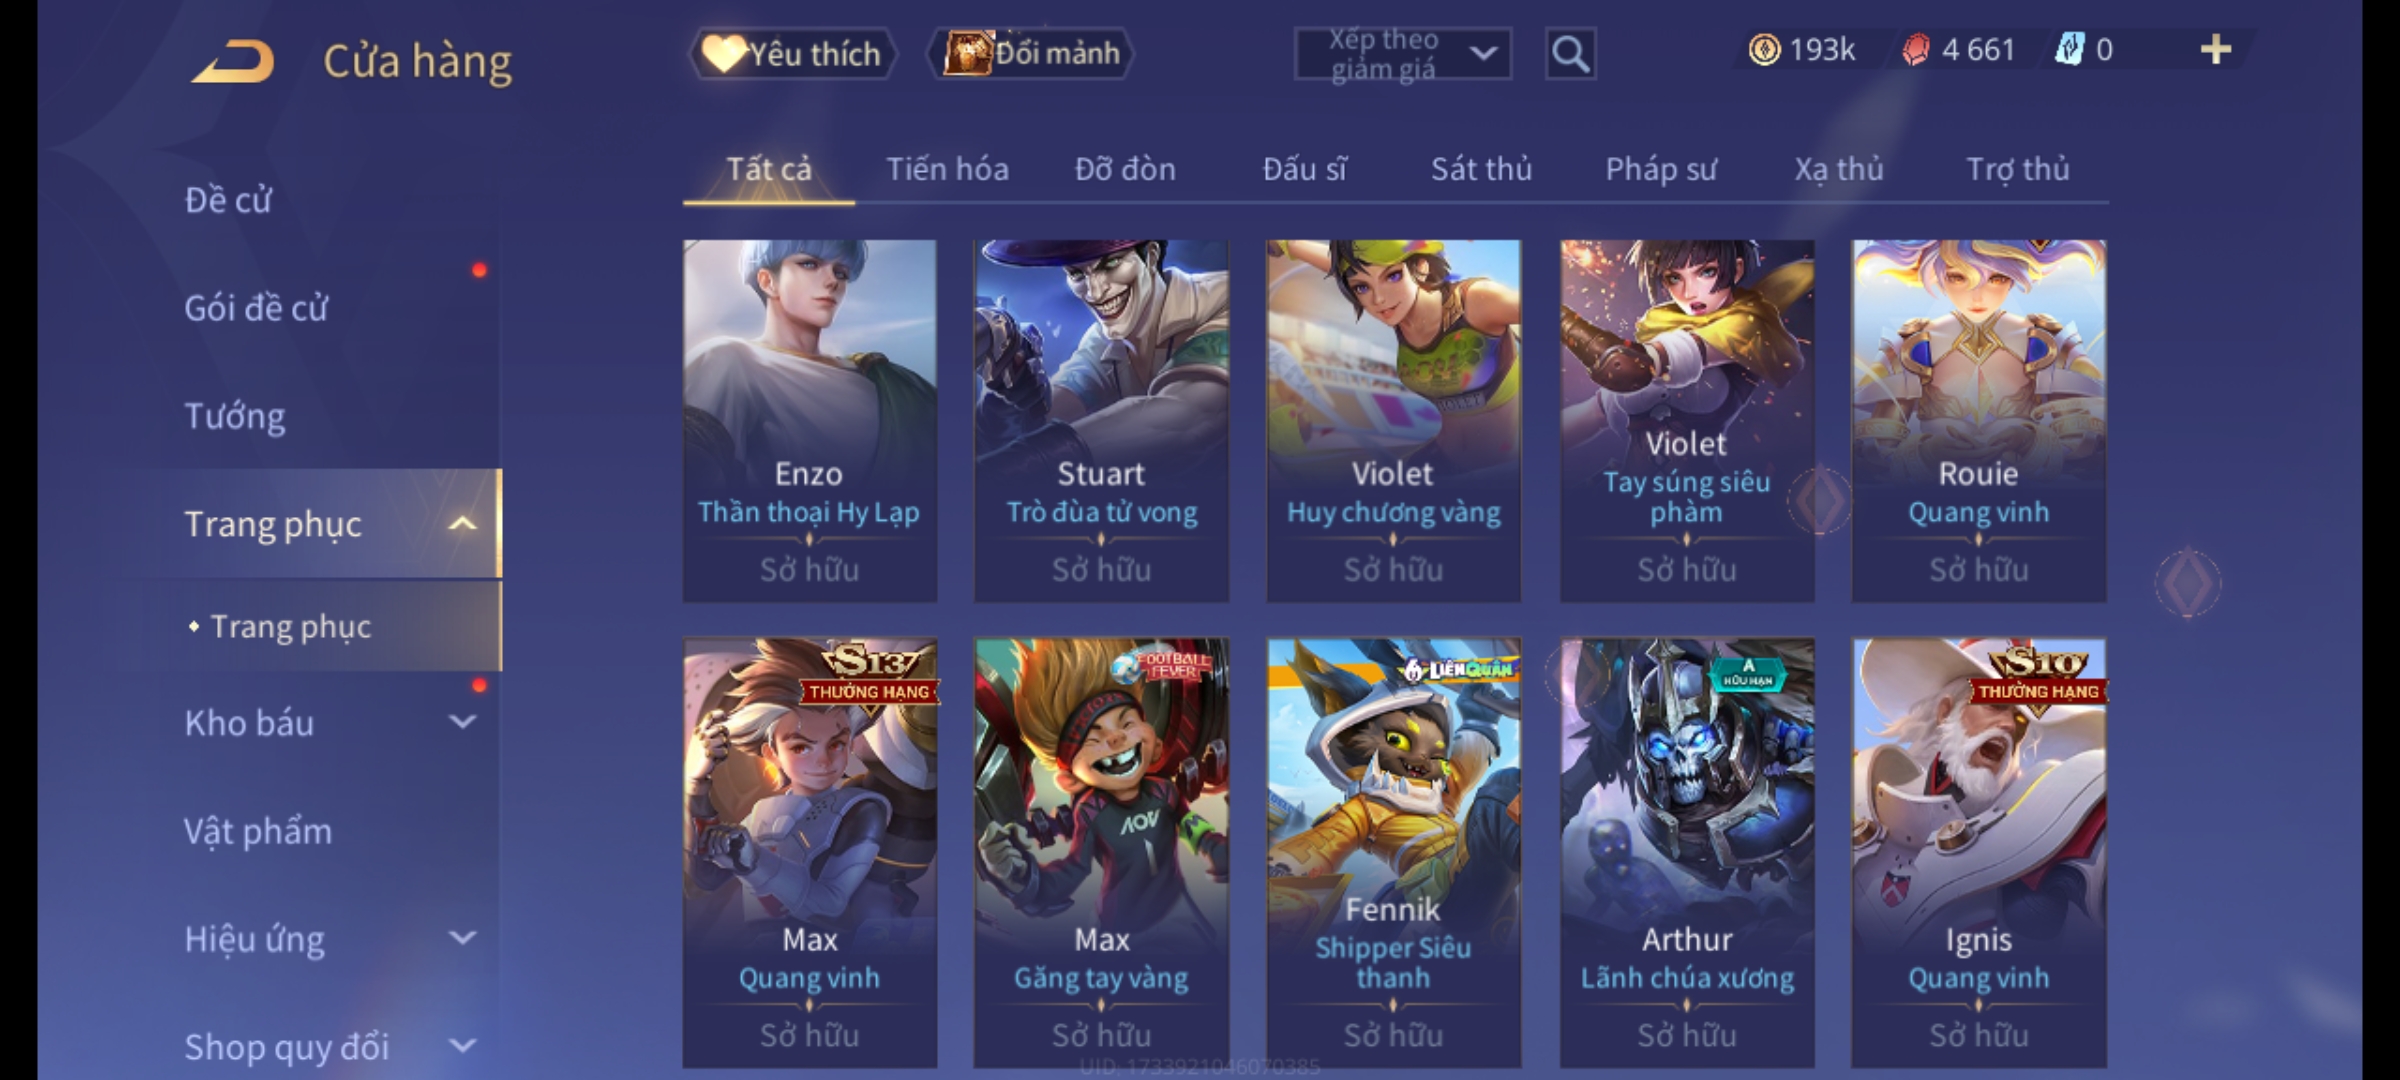Tap the red gem 4 661 icon

coord(1915,50)
